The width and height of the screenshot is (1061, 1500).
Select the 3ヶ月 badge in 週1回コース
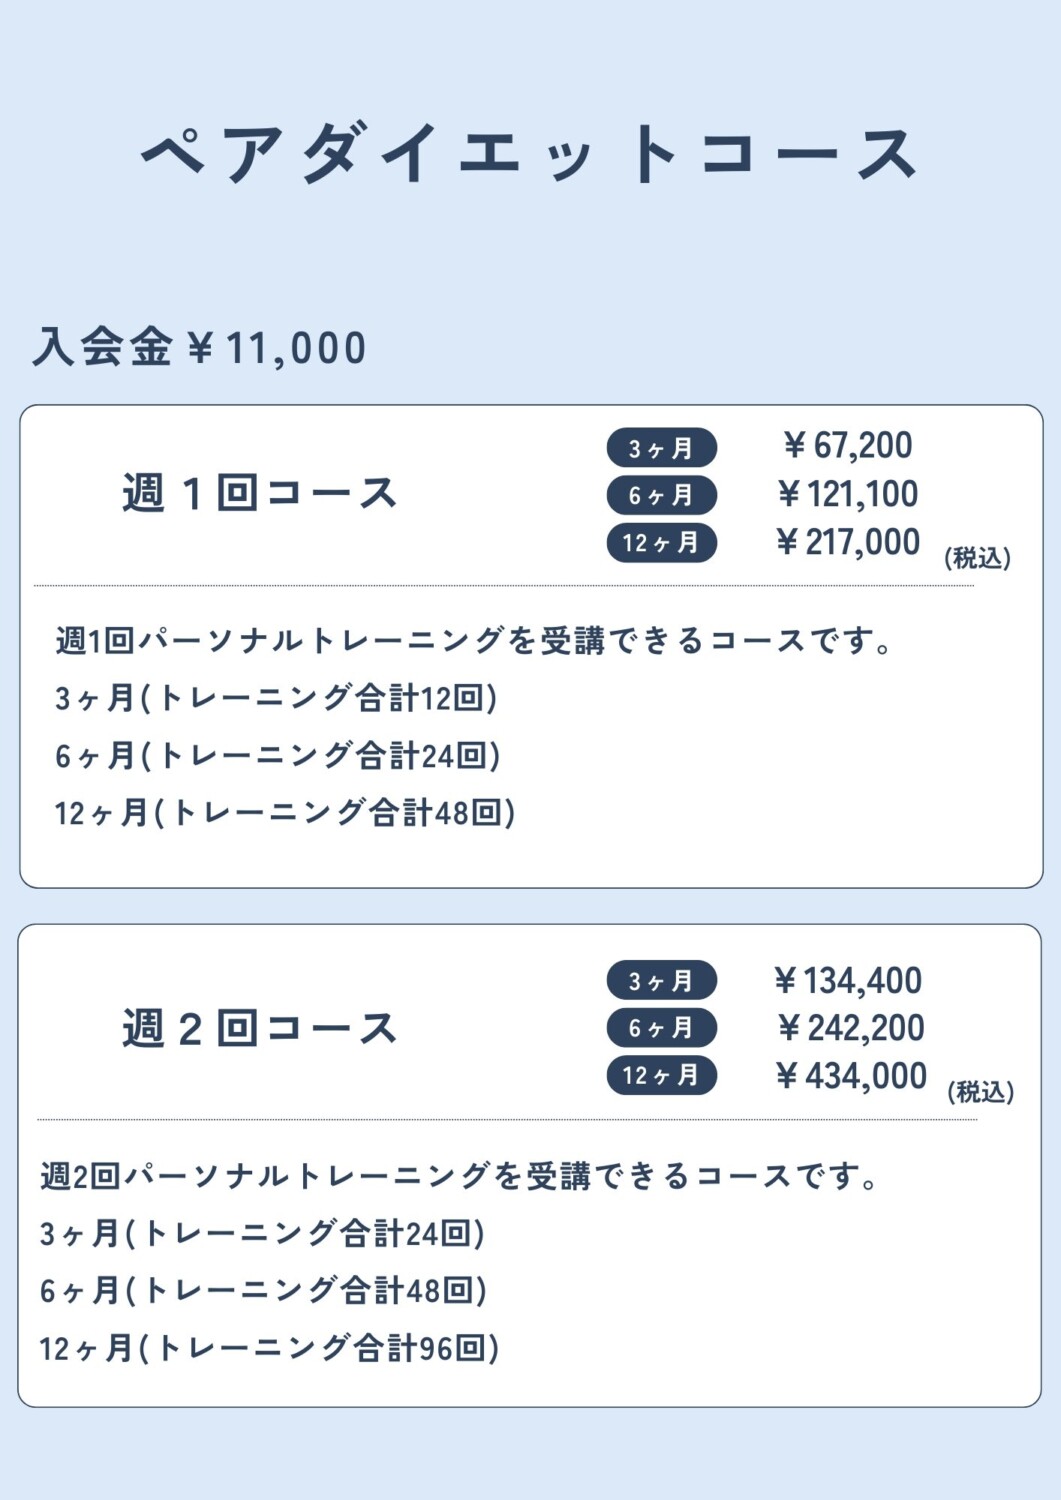click(x=661, y=448)
